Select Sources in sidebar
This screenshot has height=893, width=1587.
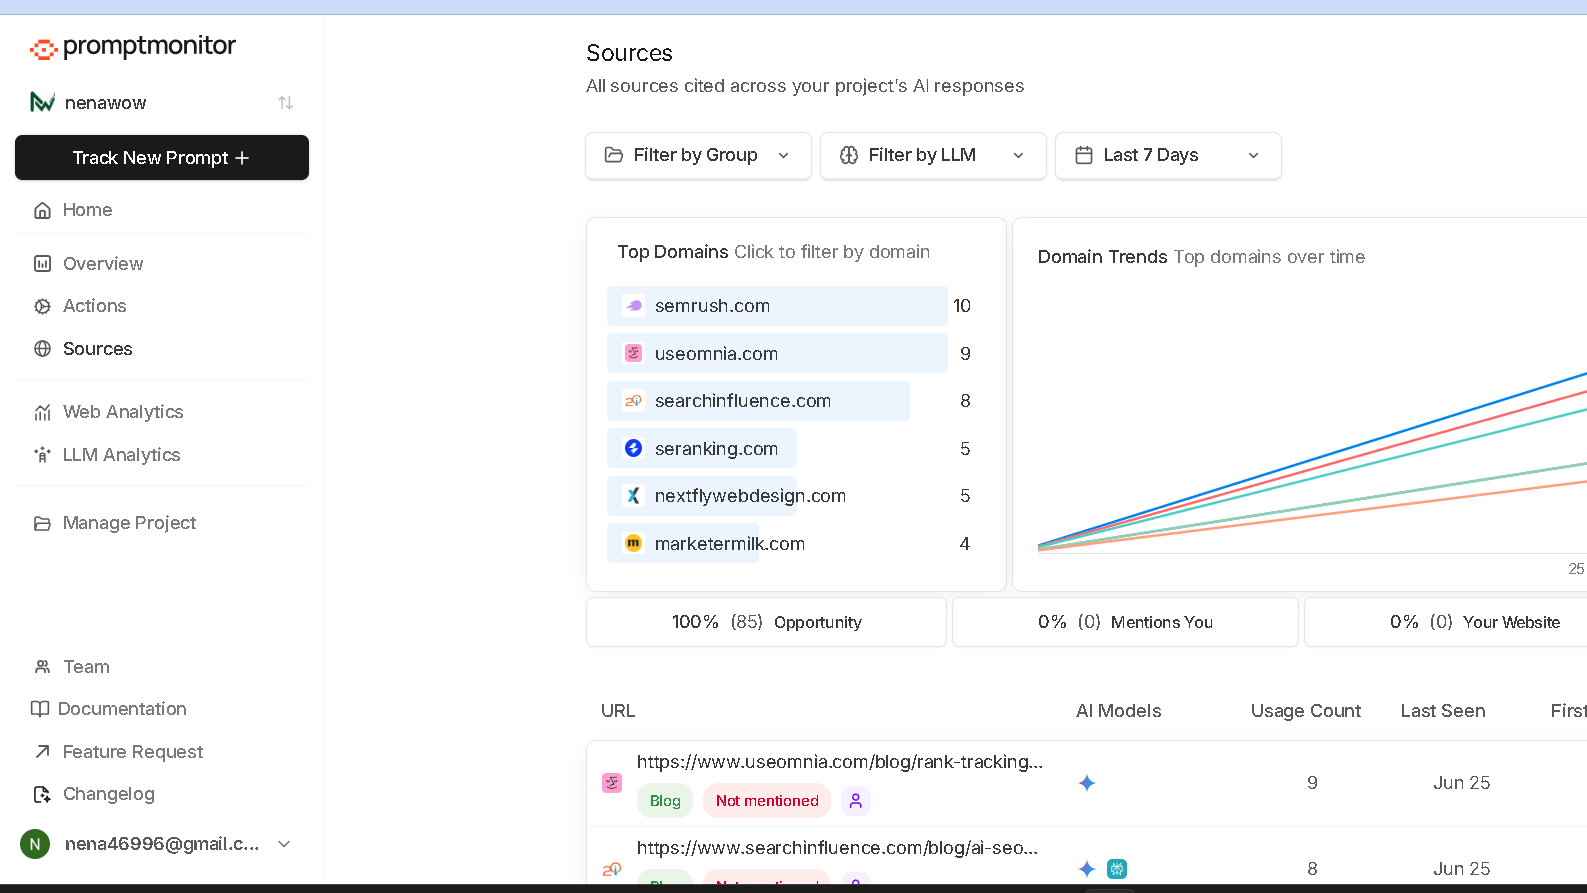(97, 349)
